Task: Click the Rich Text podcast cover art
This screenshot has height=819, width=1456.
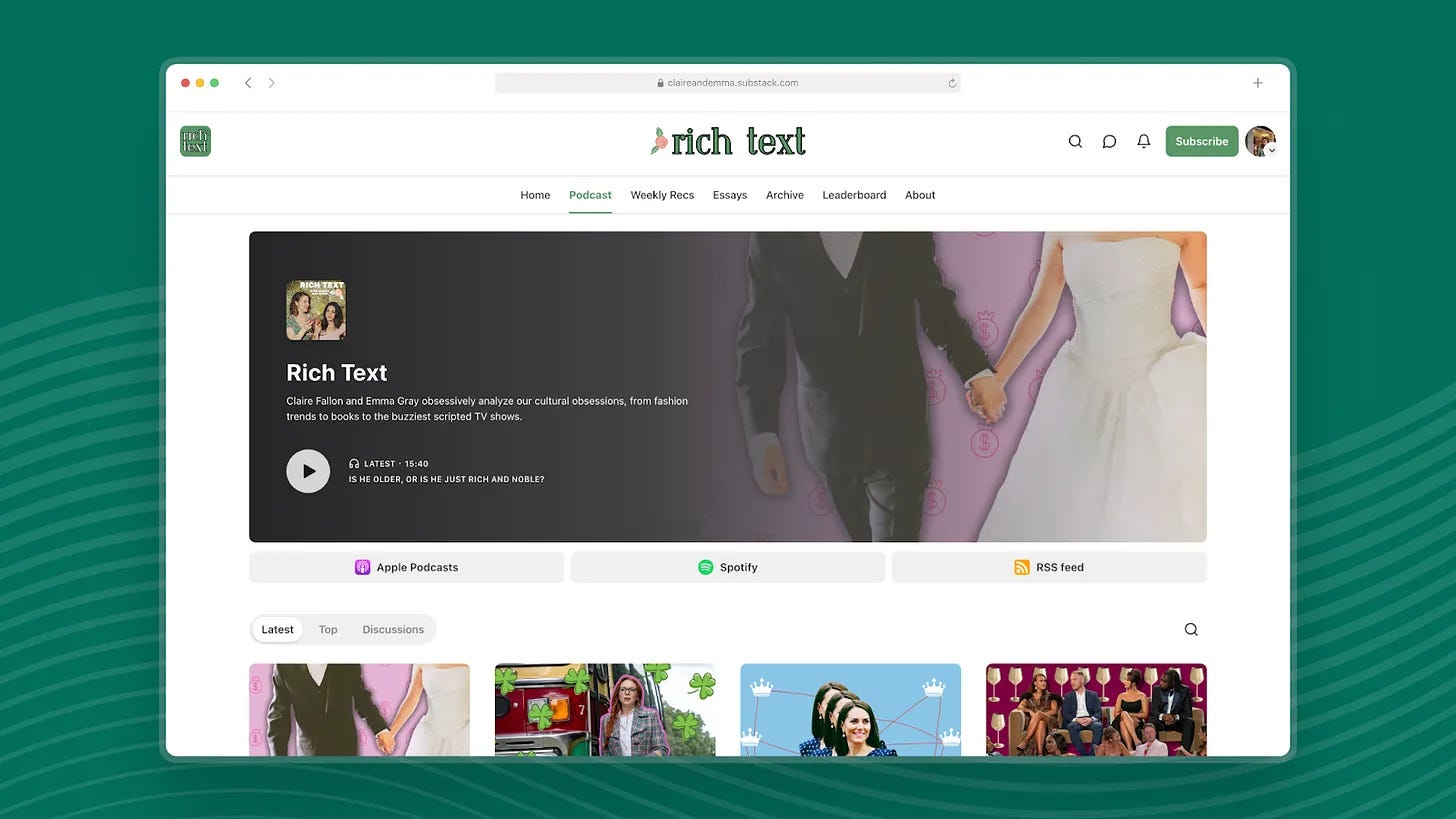Action: [316, 310]
